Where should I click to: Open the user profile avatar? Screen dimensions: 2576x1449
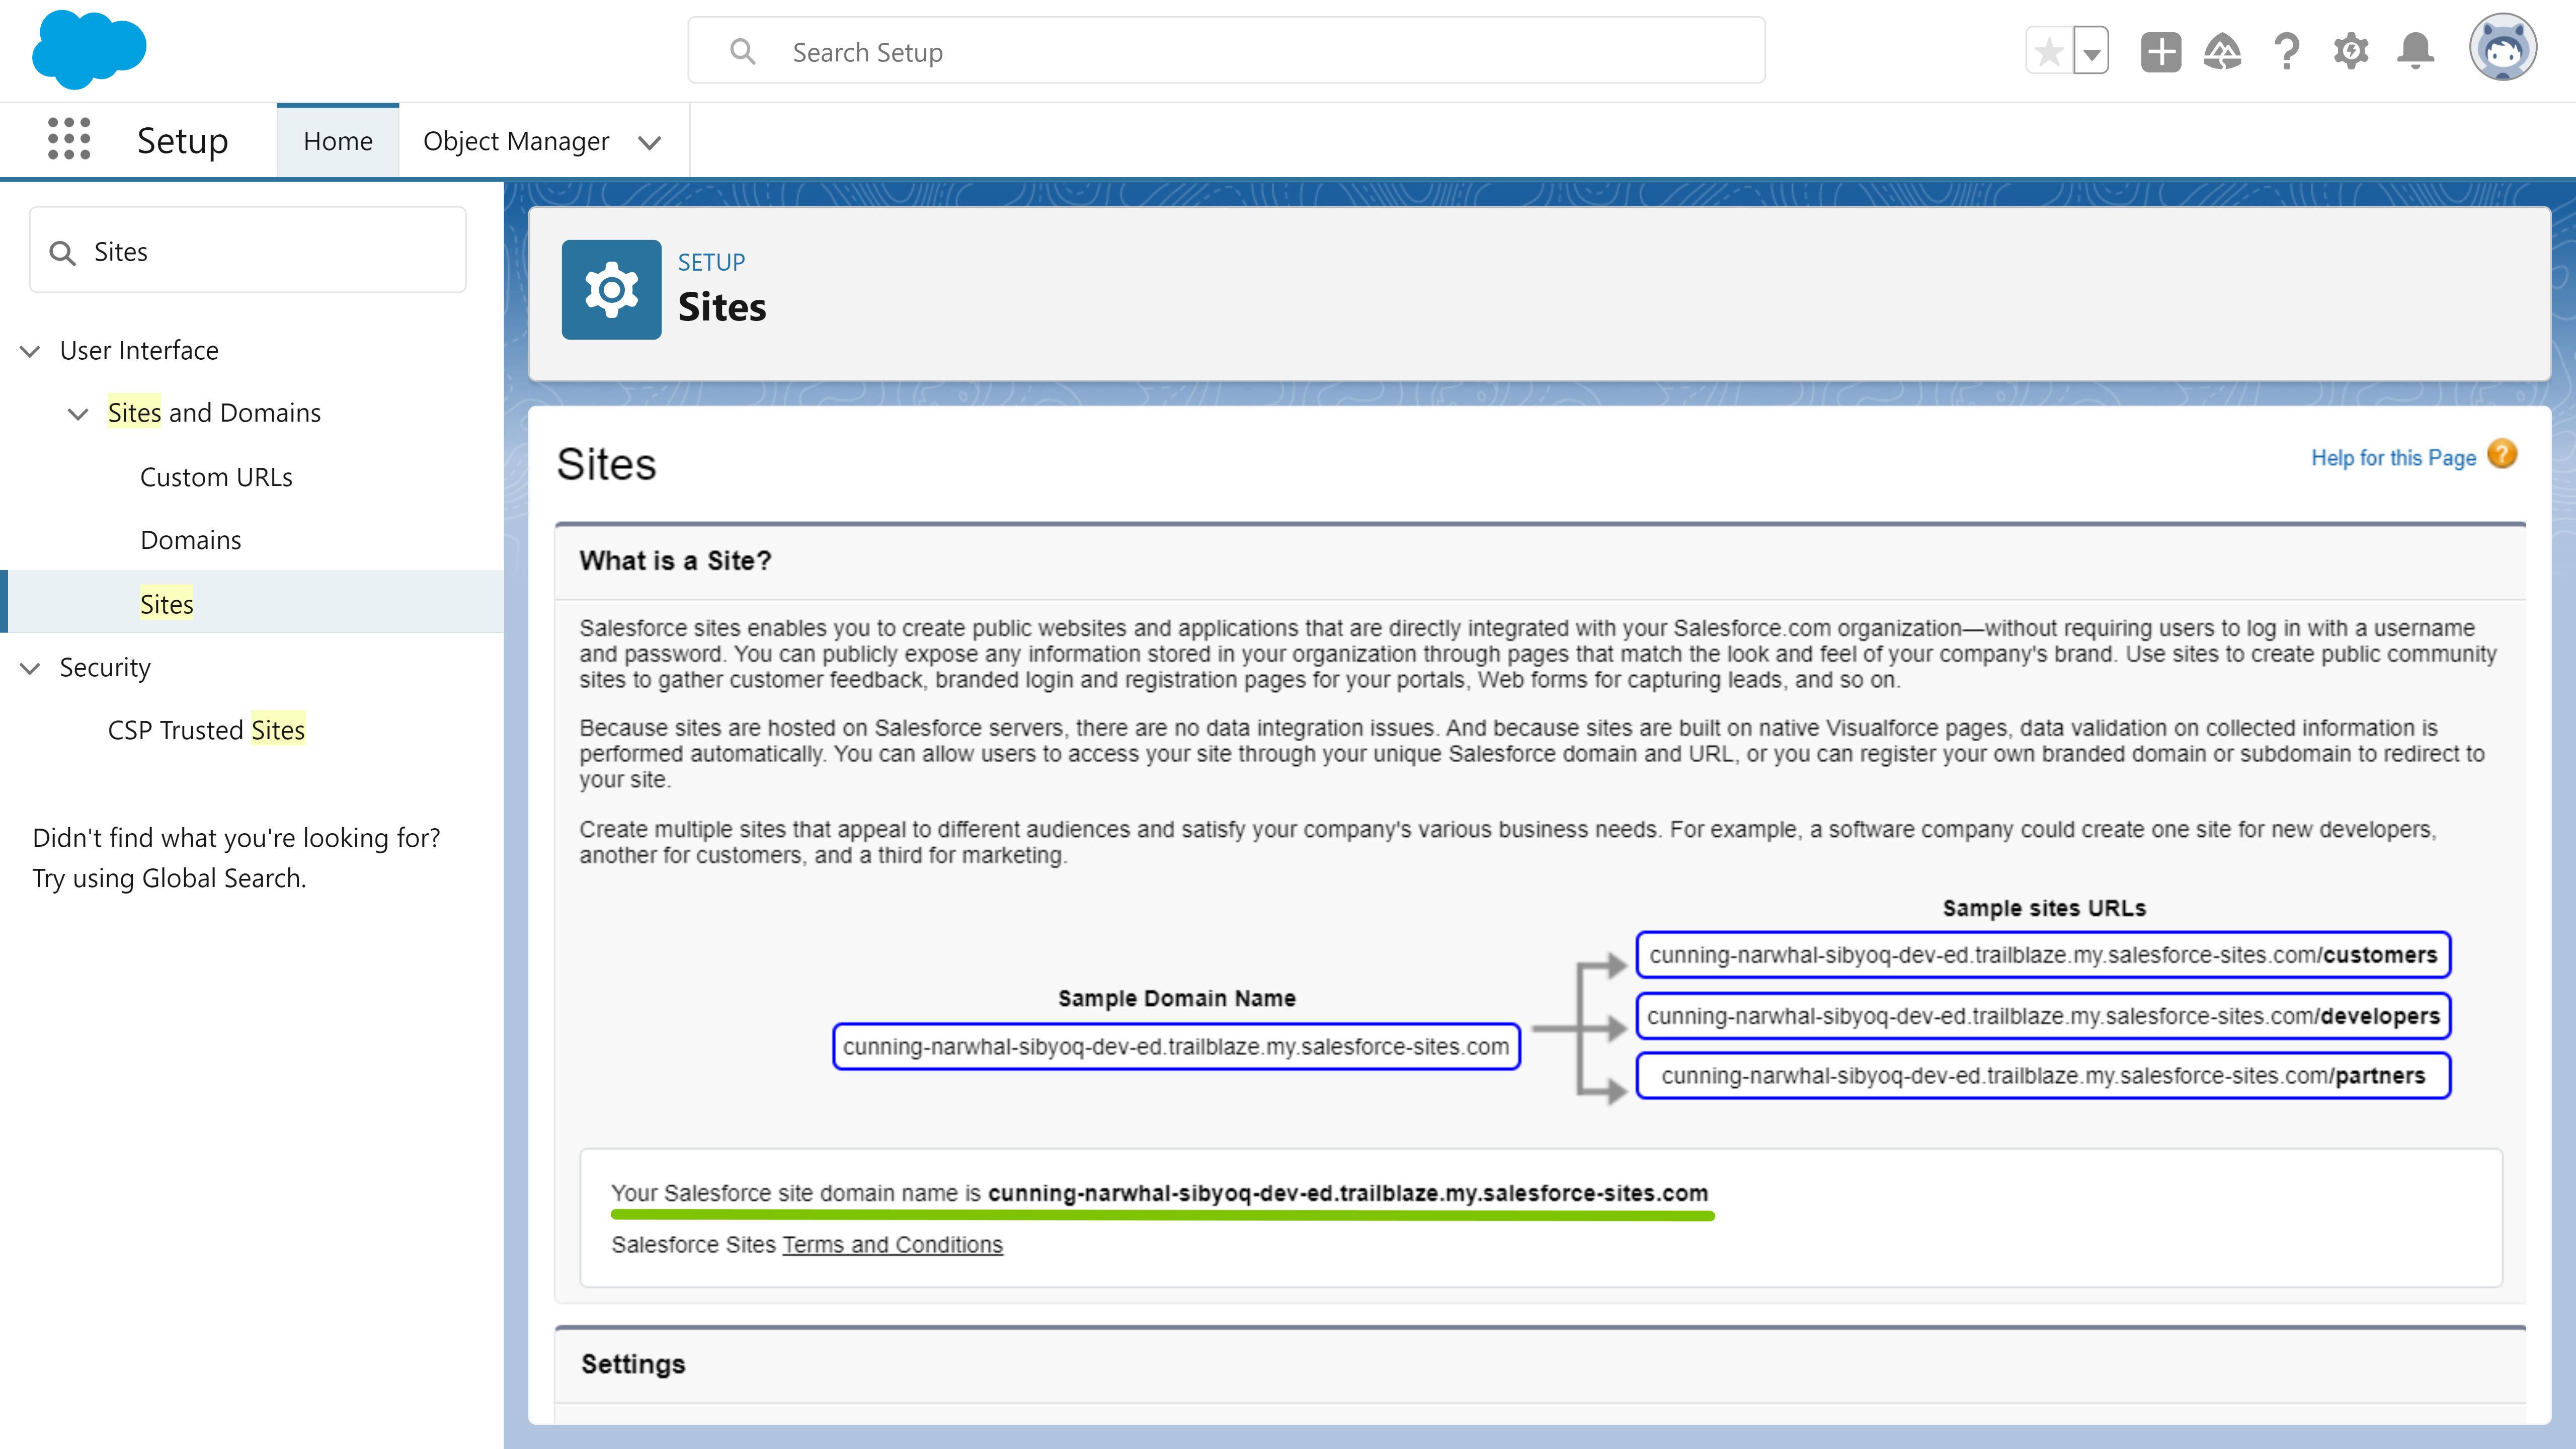[x=2502, y=48]
